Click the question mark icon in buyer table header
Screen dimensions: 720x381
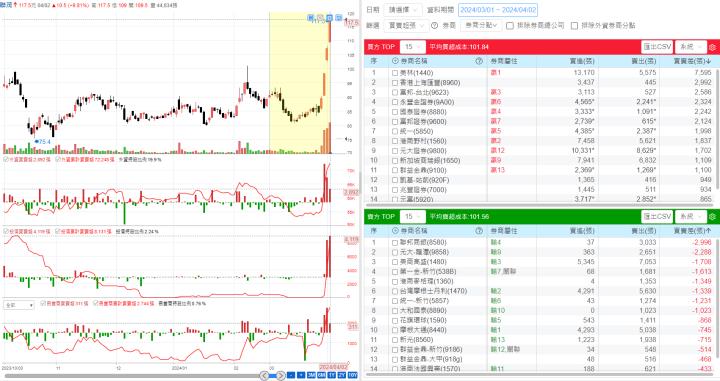click(x=479, y=61)
